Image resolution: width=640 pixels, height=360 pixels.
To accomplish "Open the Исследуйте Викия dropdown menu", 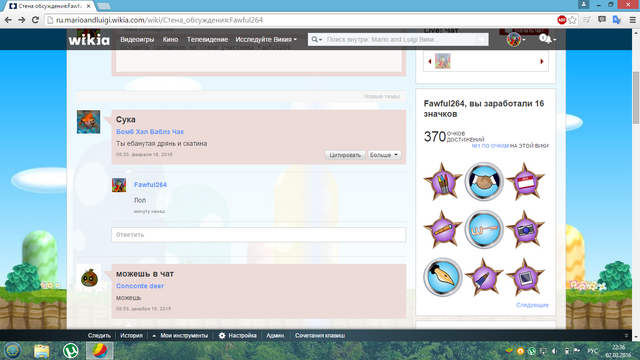I will pyautogui.click(x=266, y=39).
